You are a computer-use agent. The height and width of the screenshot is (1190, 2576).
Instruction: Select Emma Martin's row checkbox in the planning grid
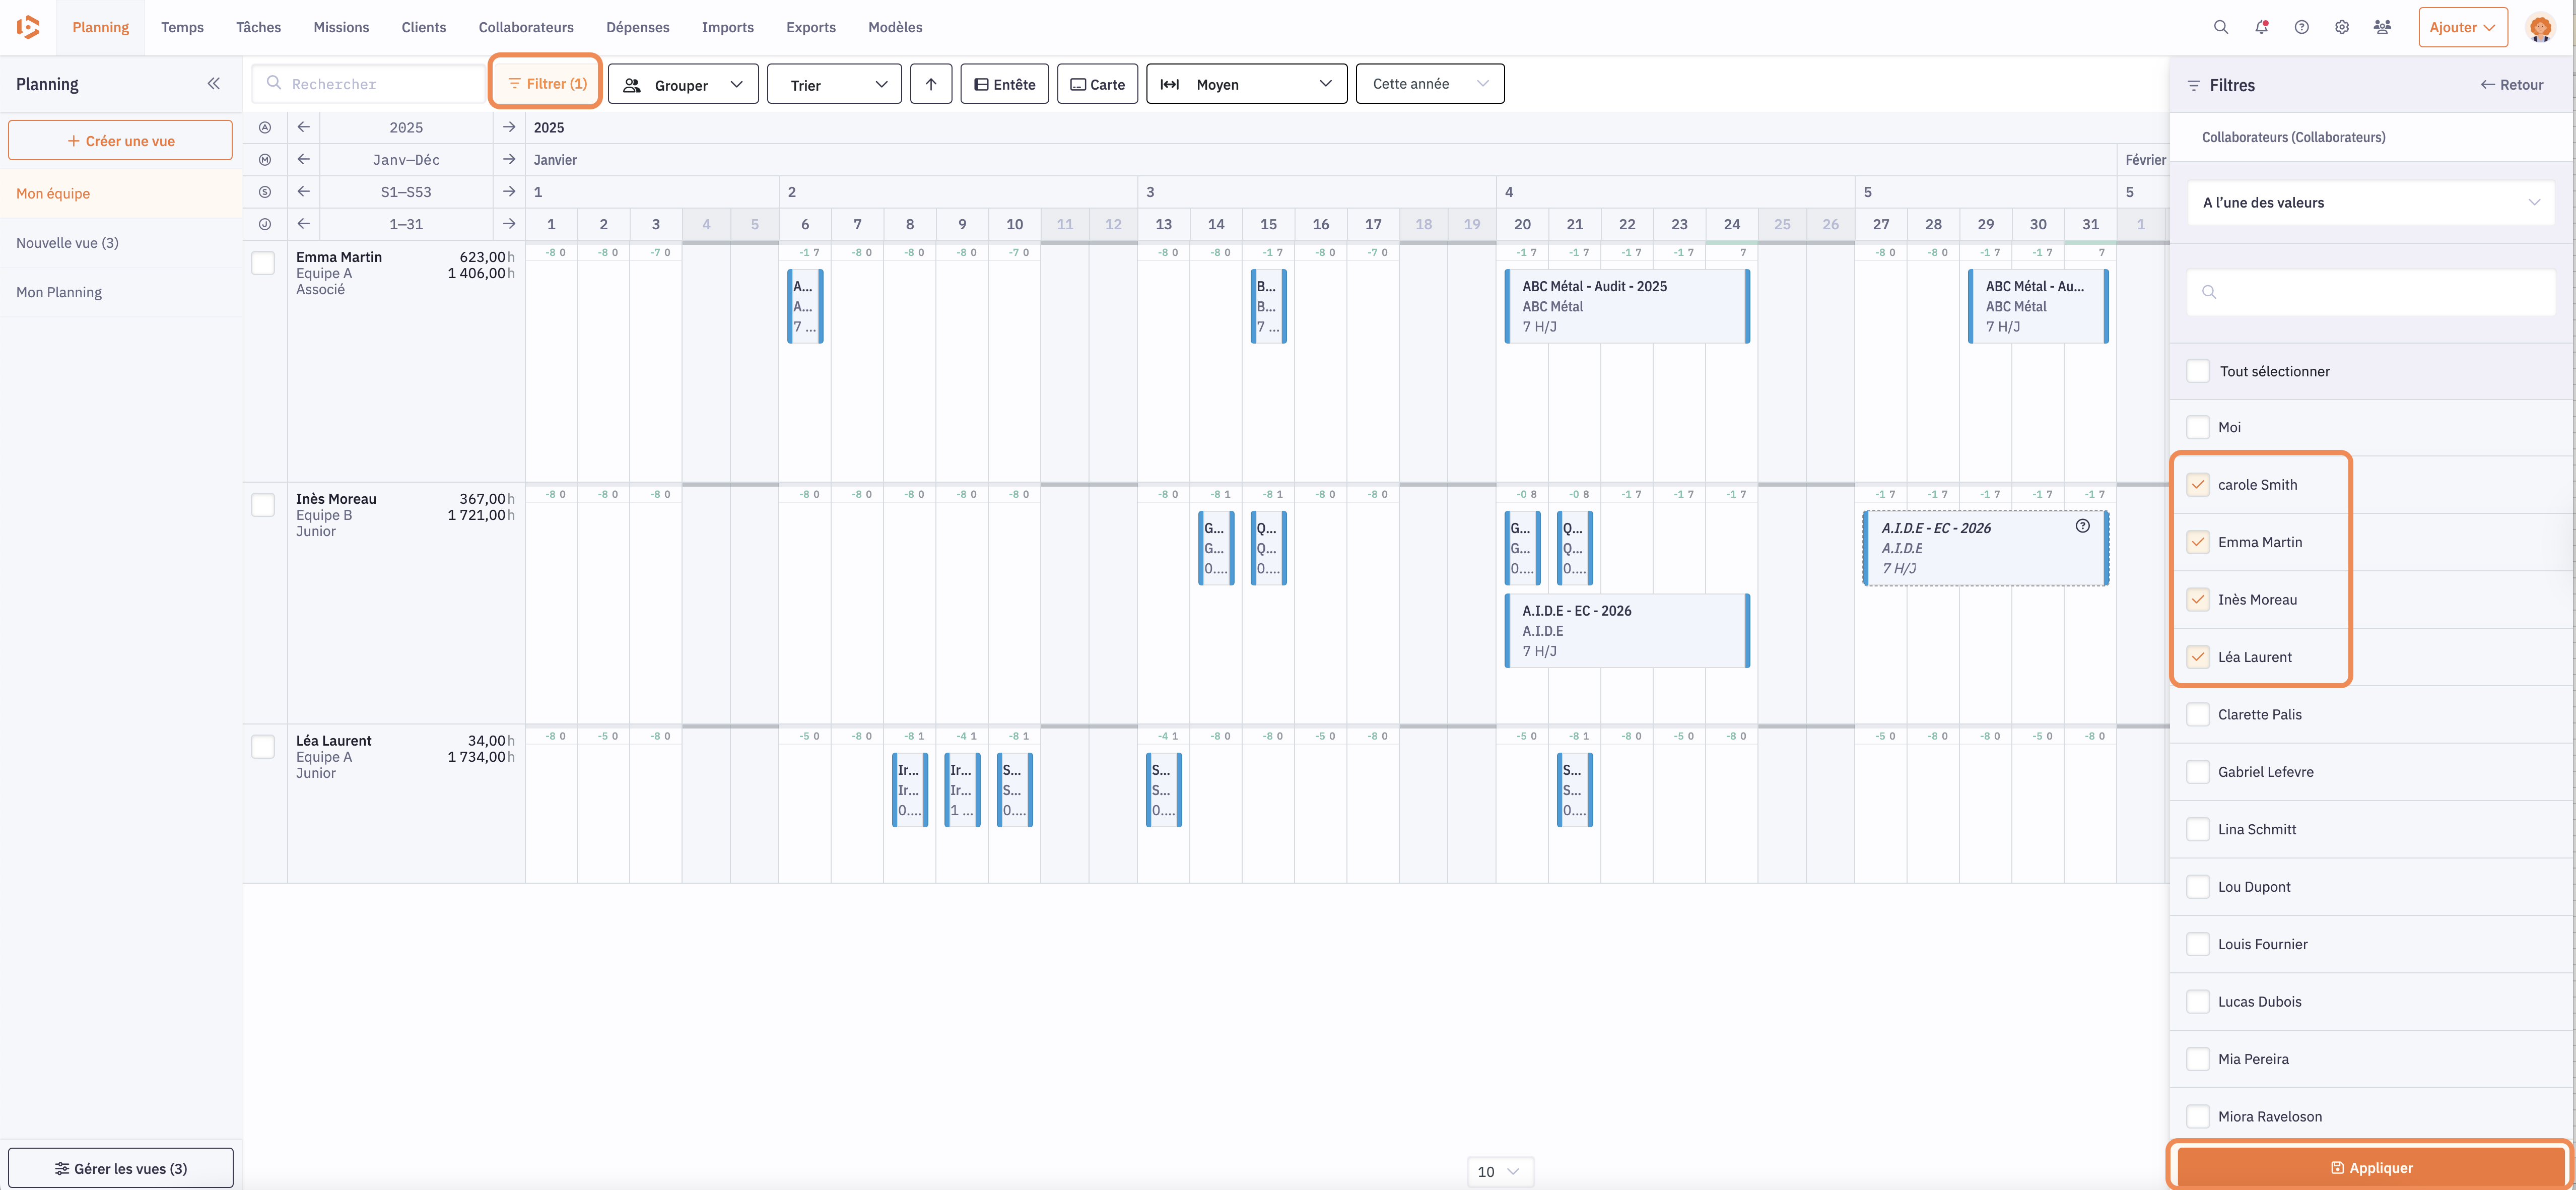click(263, 263)
